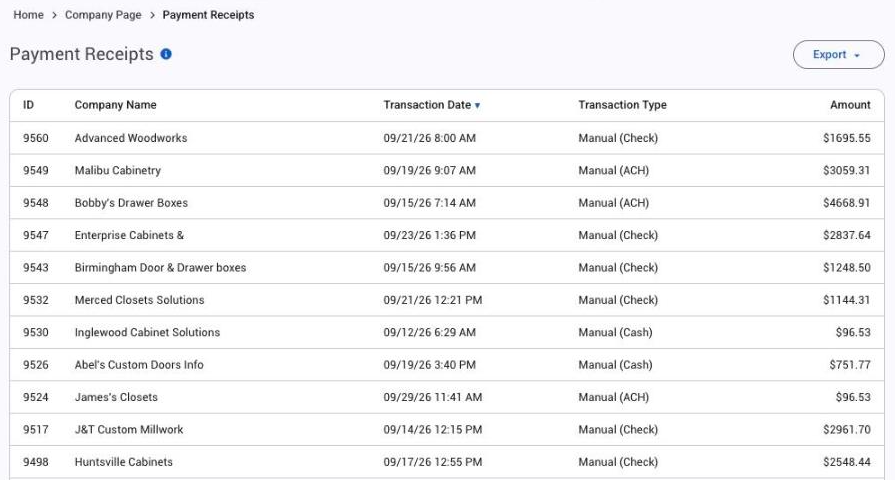This screenshot has height=480, width=895.
Task: Sort by Transaction Date column
Action: pyautogui.click(x=432, y=105)
